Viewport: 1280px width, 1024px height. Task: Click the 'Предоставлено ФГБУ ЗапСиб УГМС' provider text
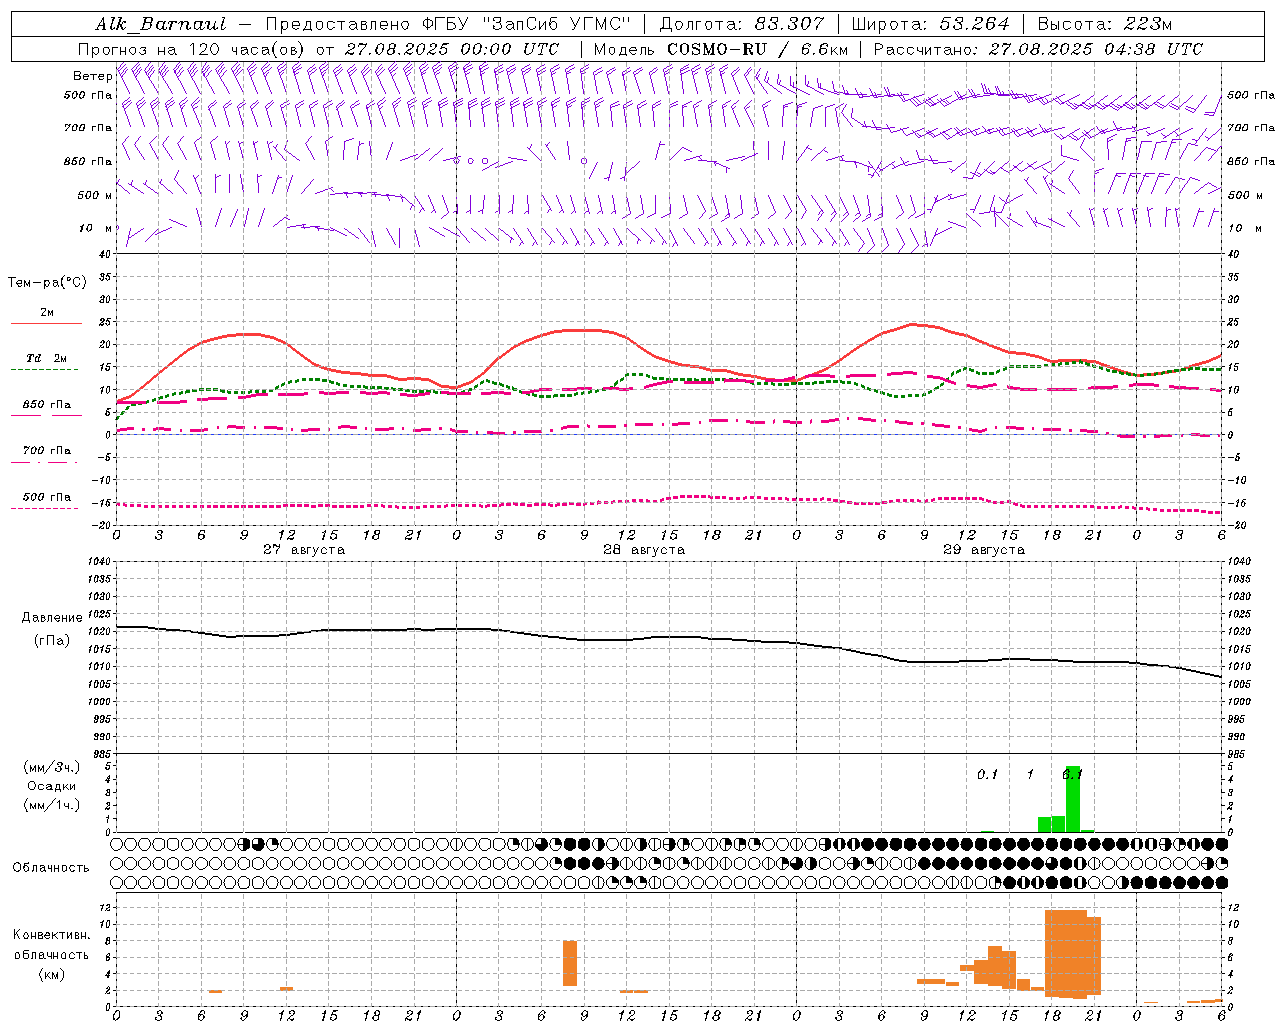pos(449,24)
